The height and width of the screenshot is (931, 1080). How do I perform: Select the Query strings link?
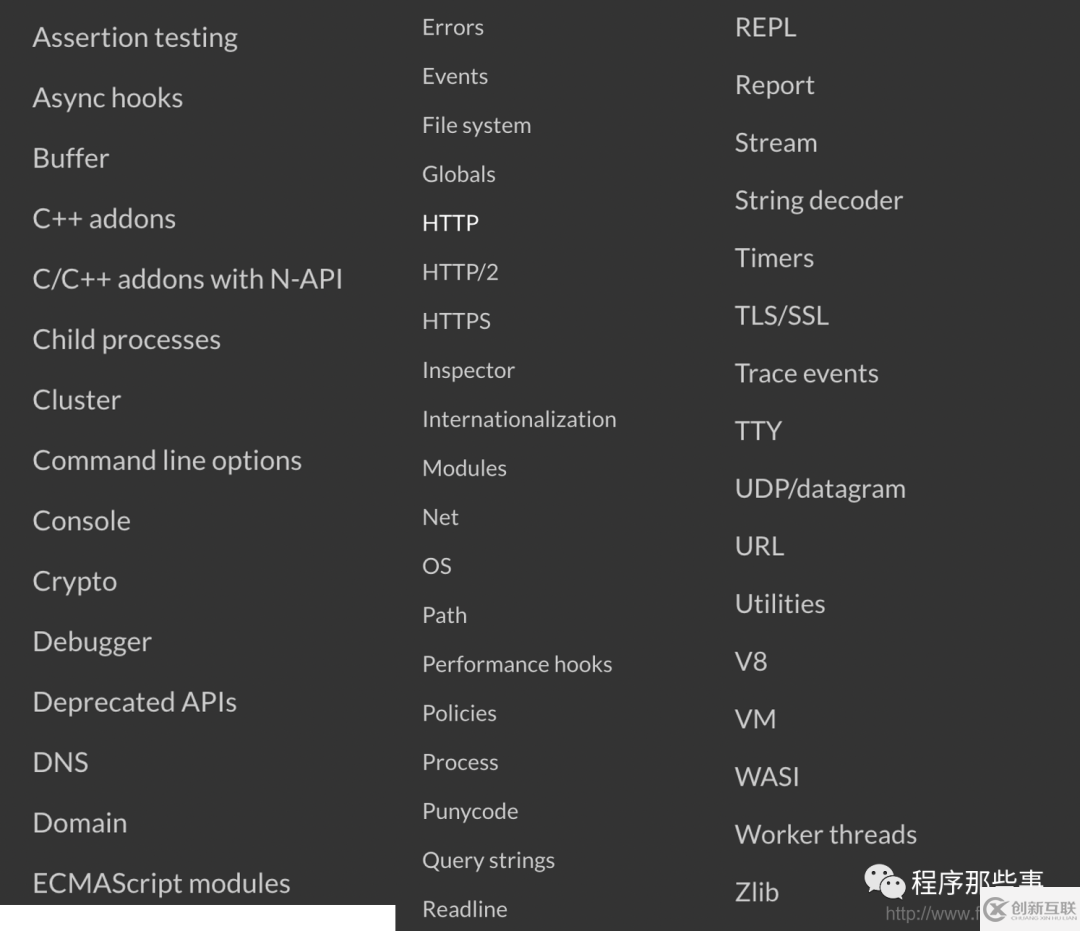pyautogui.click(x=488, y=861)
